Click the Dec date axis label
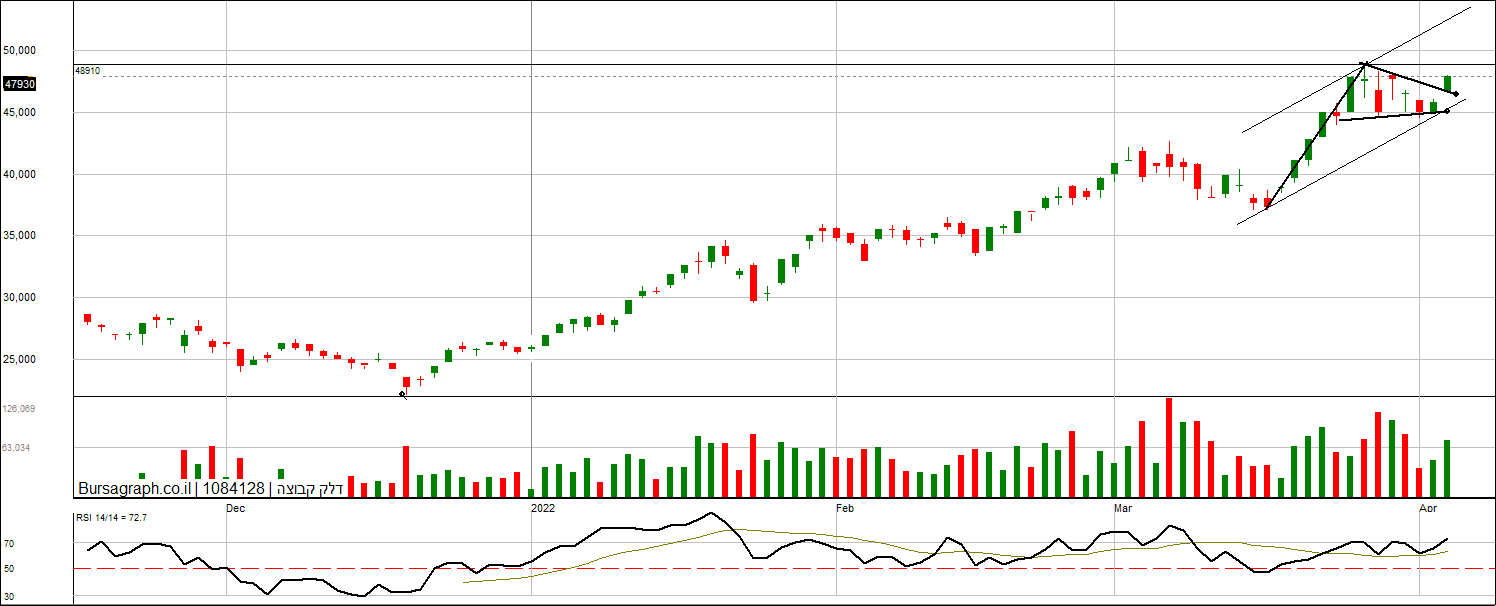The height and width of the screenshot is (606, 1496). [x=235, y=509]
